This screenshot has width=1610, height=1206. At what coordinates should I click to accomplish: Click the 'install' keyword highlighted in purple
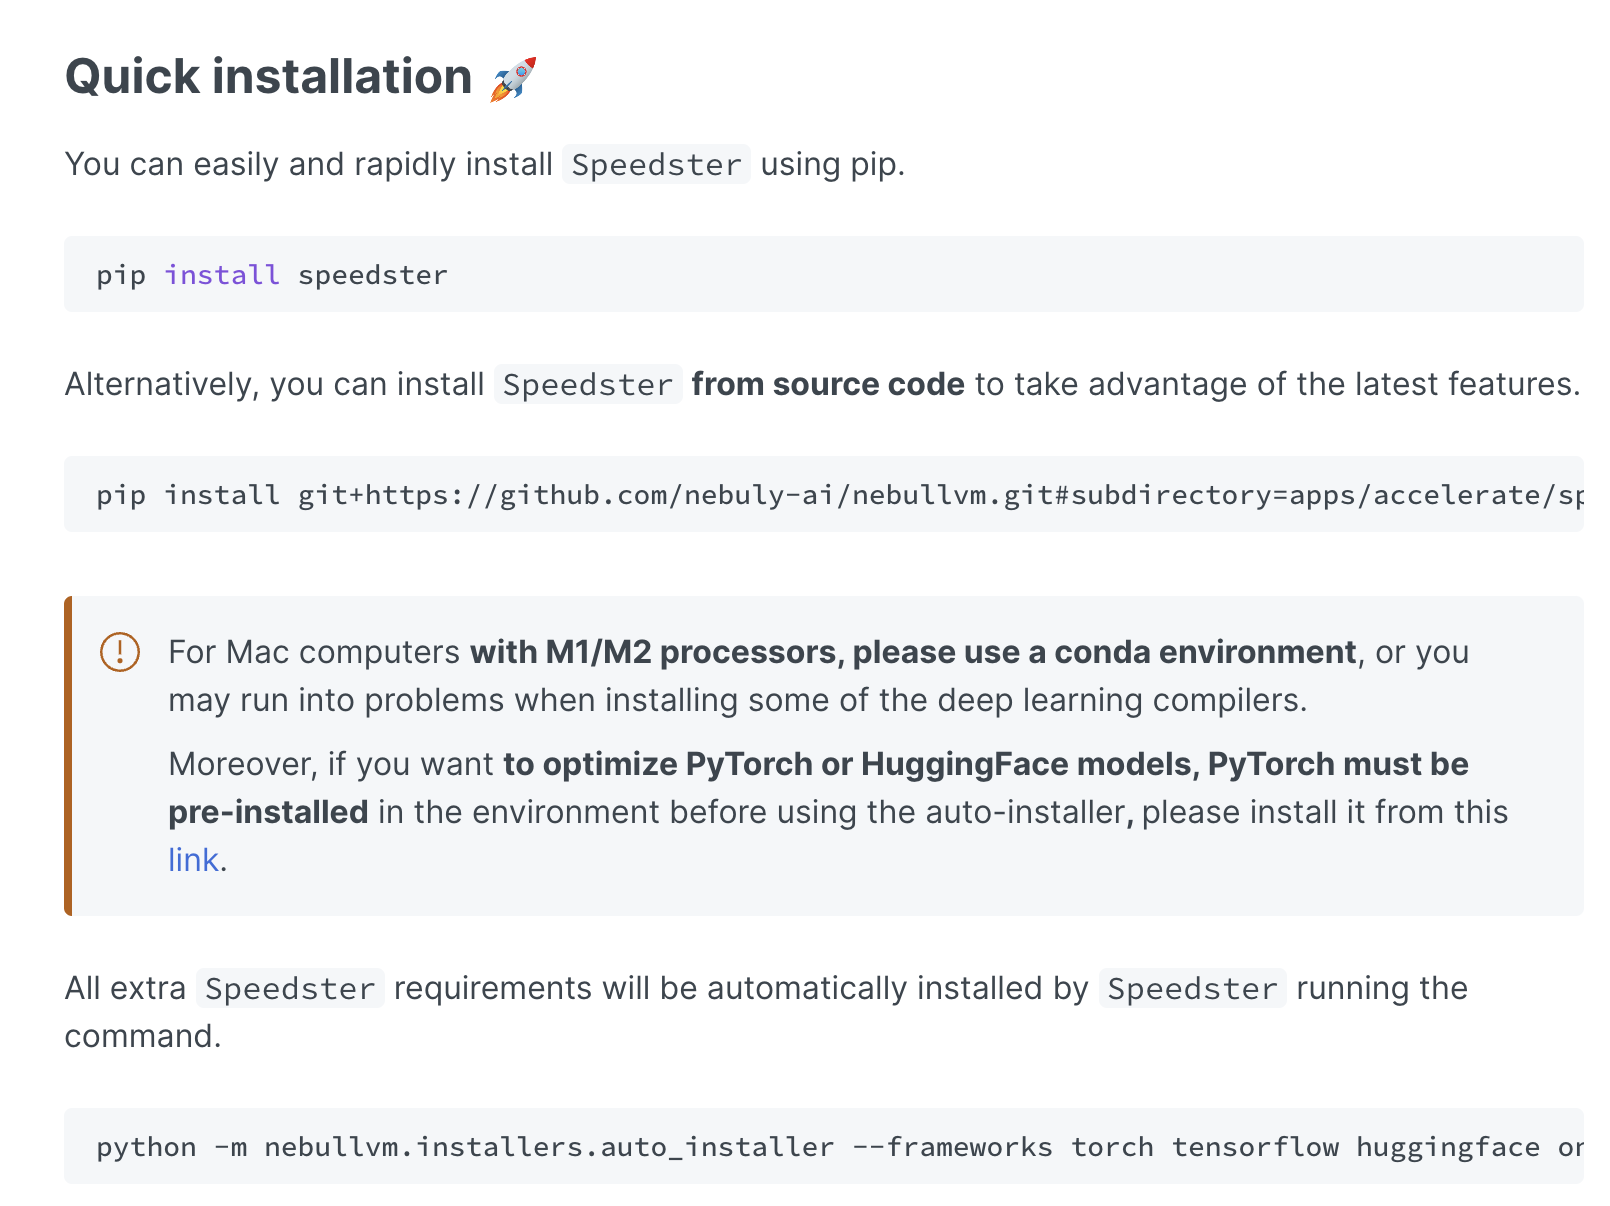coord(221,274)
